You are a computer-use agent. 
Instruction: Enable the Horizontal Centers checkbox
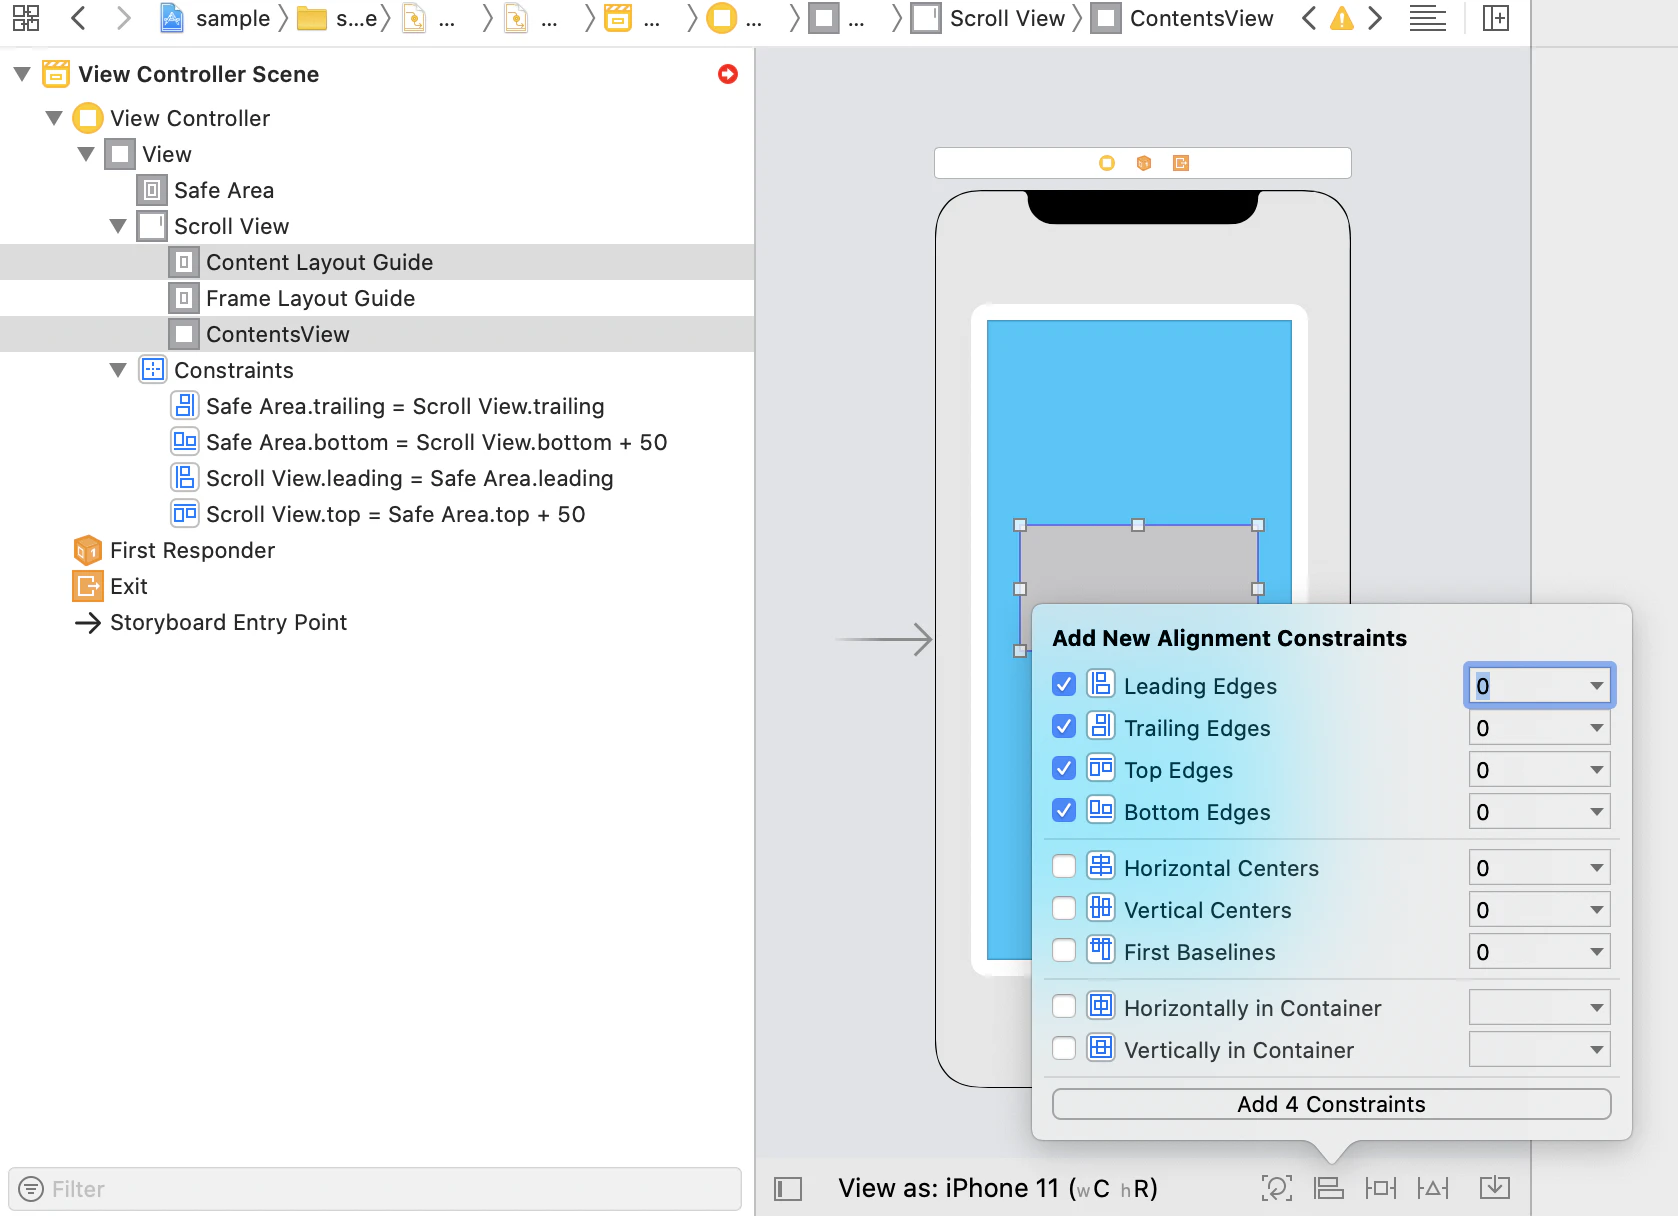click(x=1064, y=867)
